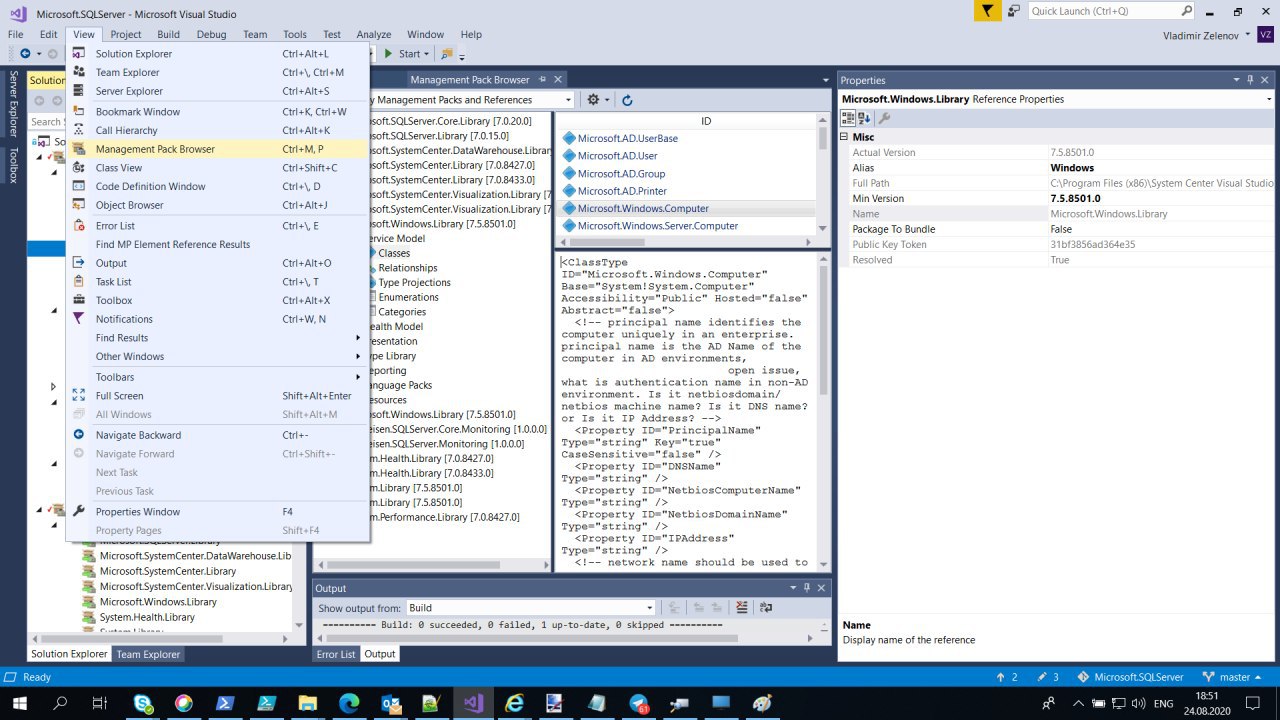Expand the Other Windows submenu
The height and width of the screenshot is (720, 1280).
217,356
